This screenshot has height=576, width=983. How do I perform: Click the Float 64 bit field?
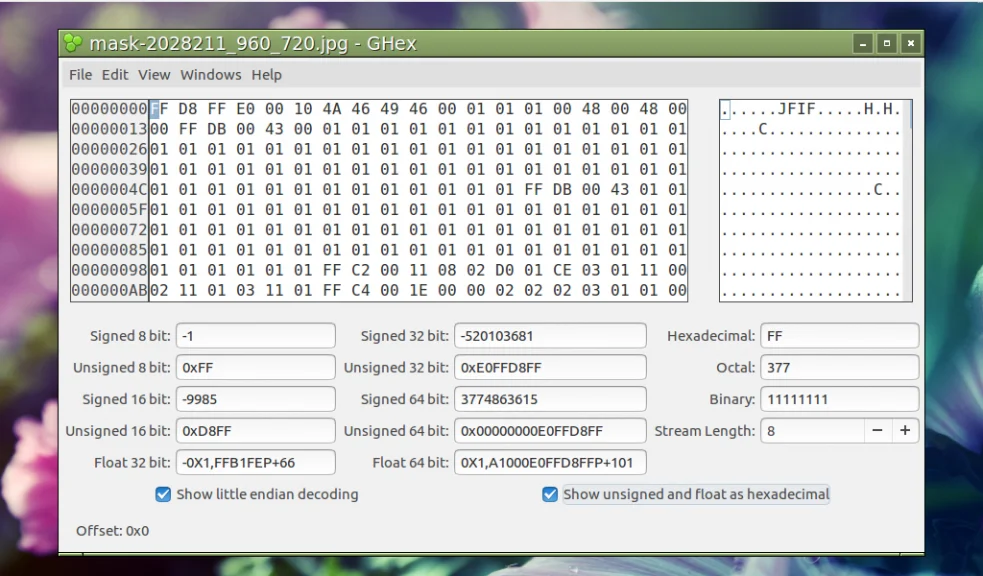(550, 463)
